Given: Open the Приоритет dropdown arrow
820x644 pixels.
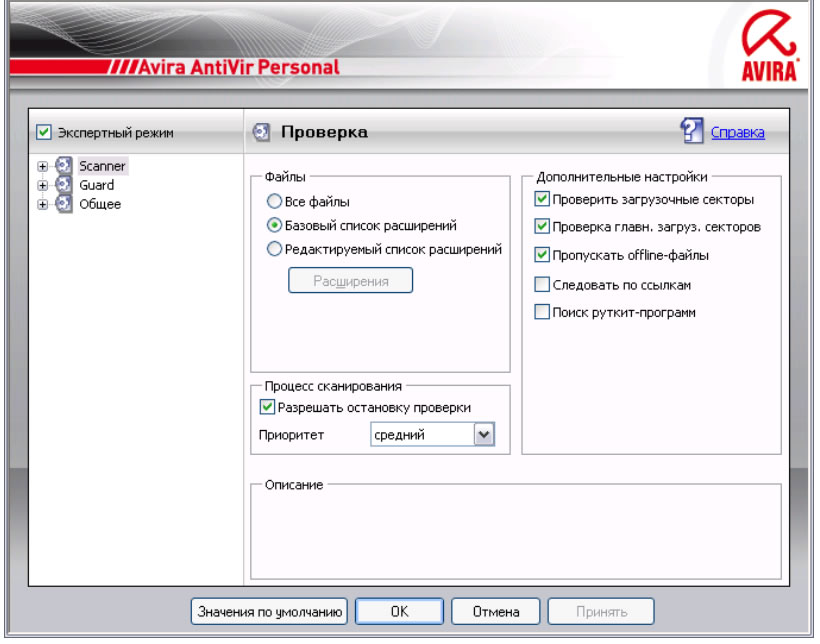Looking at the screenshot, I should click(x=484, y=435).
